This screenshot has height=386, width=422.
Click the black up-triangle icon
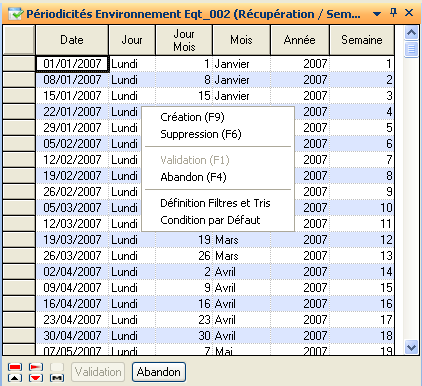(x=15, y=378)
